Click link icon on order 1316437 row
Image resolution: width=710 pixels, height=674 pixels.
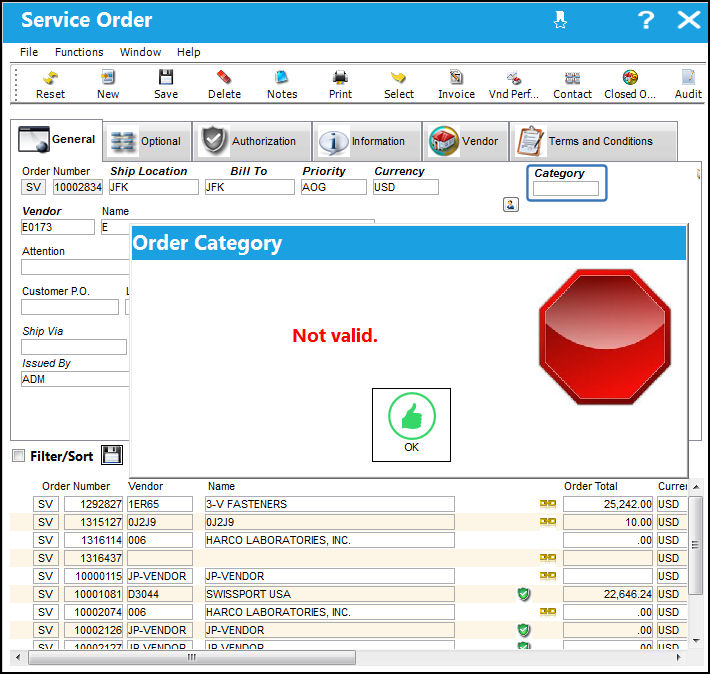[x=548, y=558]
